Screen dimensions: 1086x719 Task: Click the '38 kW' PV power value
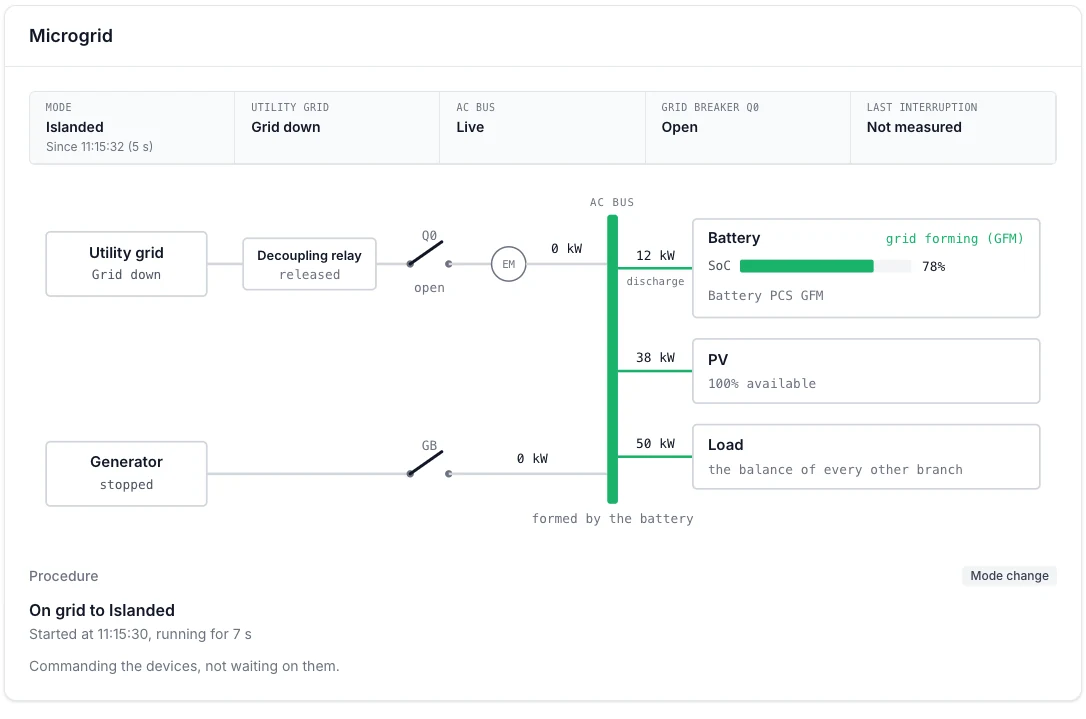pos(655,357)
